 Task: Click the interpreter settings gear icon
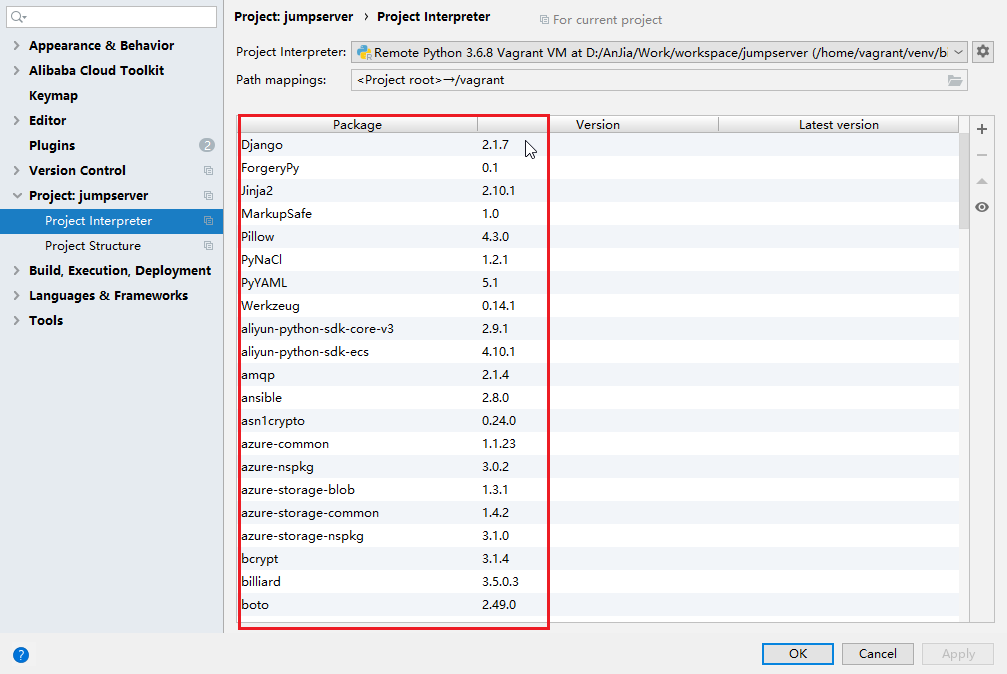click(x=983, y=51)
